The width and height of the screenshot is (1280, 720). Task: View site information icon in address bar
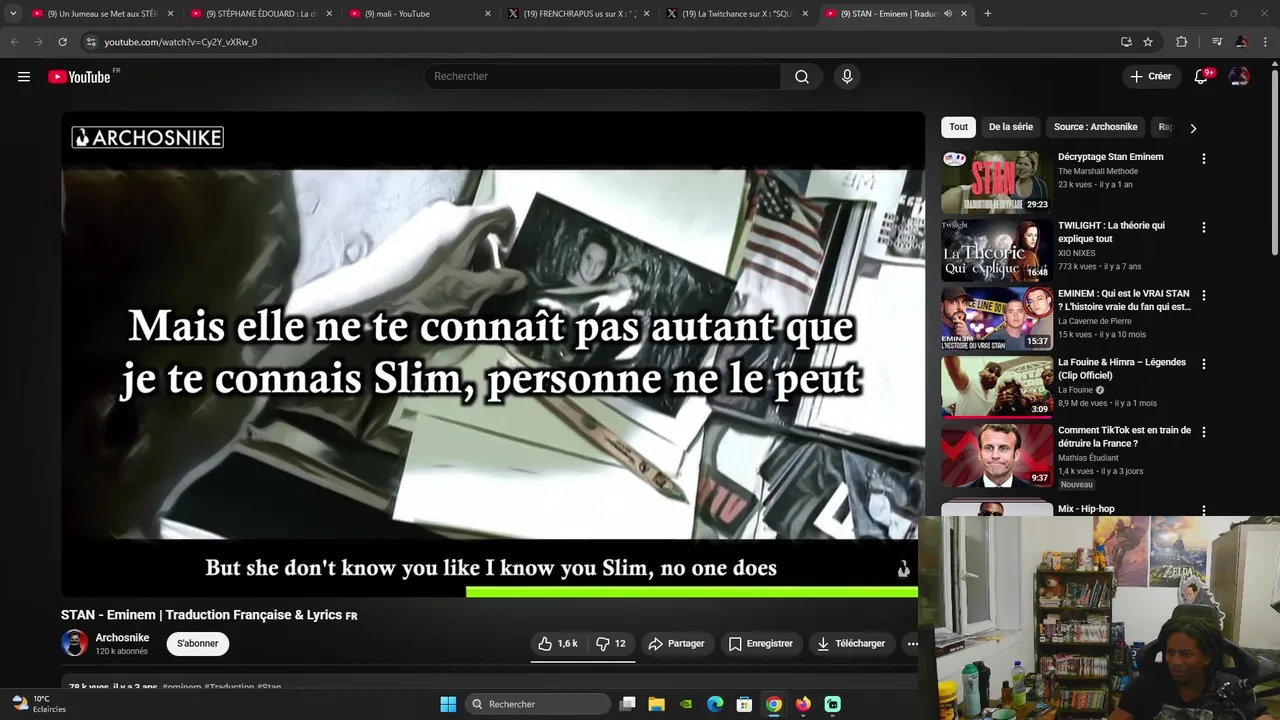91,42
